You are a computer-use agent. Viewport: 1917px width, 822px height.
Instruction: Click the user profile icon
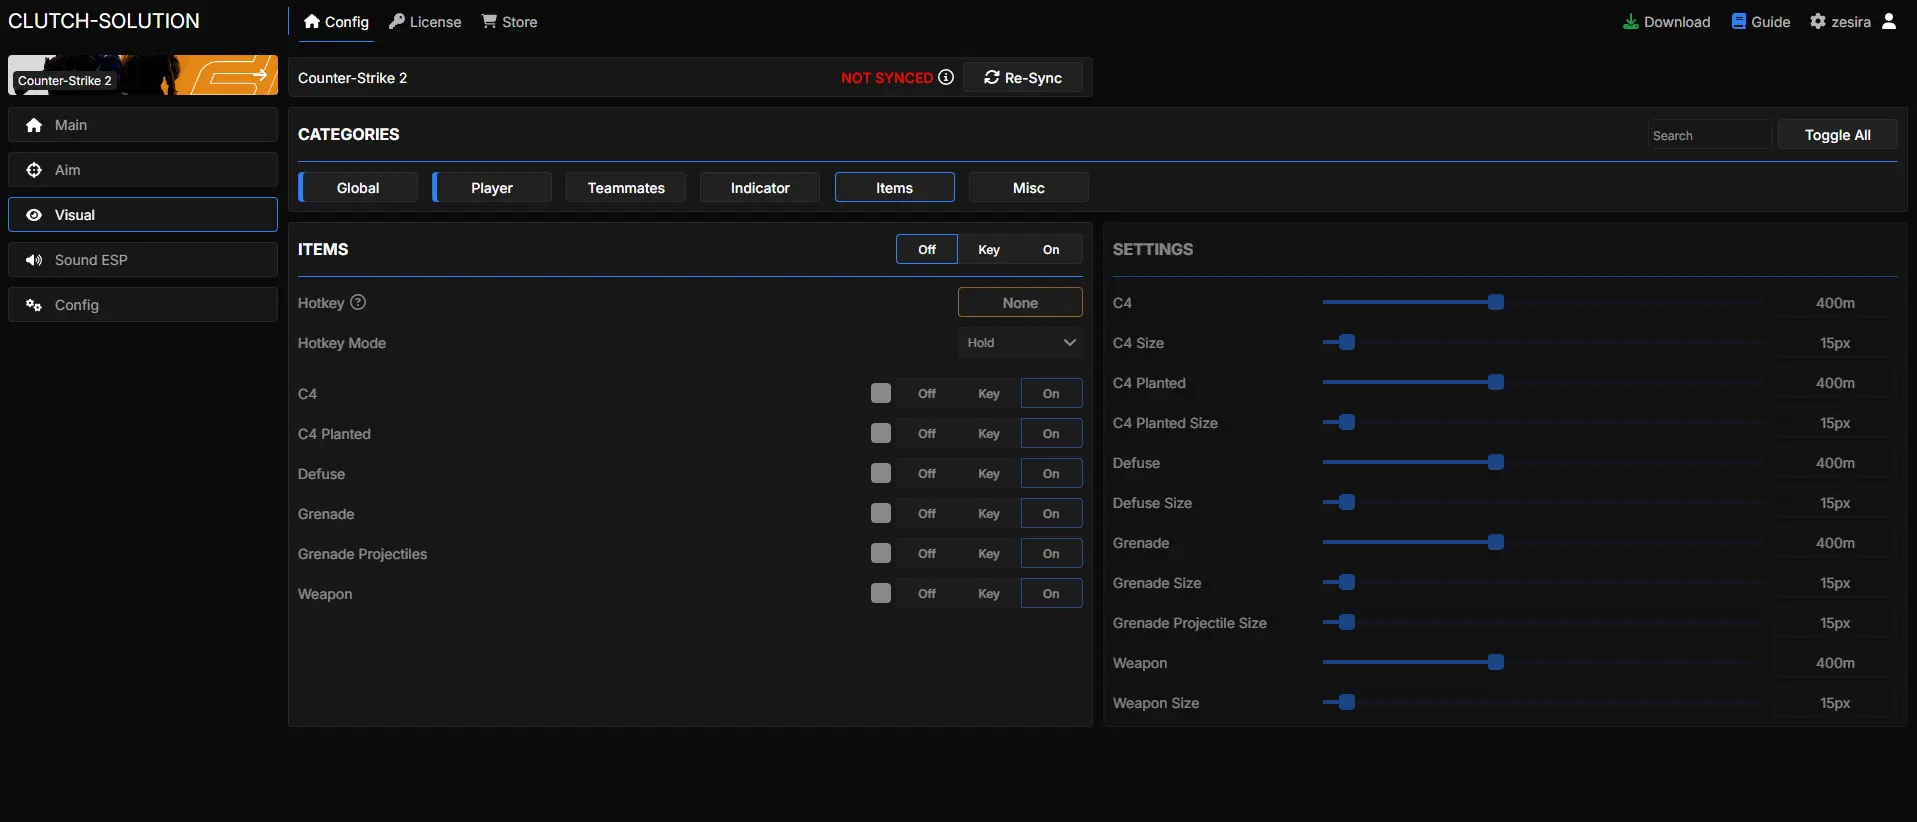1889,21
